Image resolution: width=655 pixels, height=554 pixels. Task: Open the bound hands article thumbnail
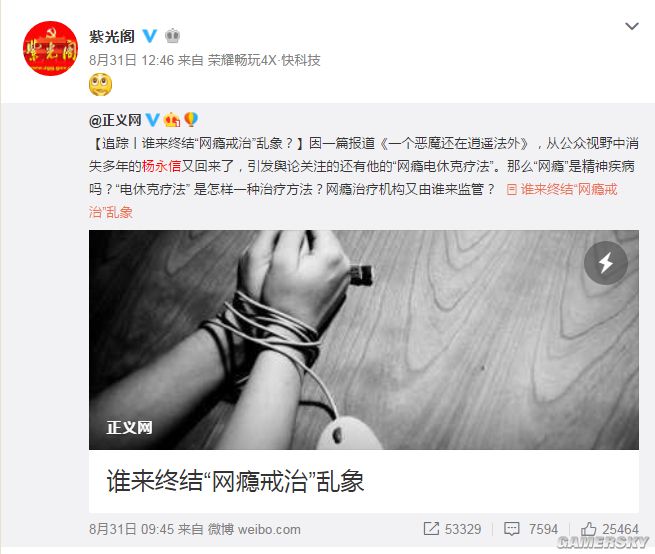click(x=363, y=340)
